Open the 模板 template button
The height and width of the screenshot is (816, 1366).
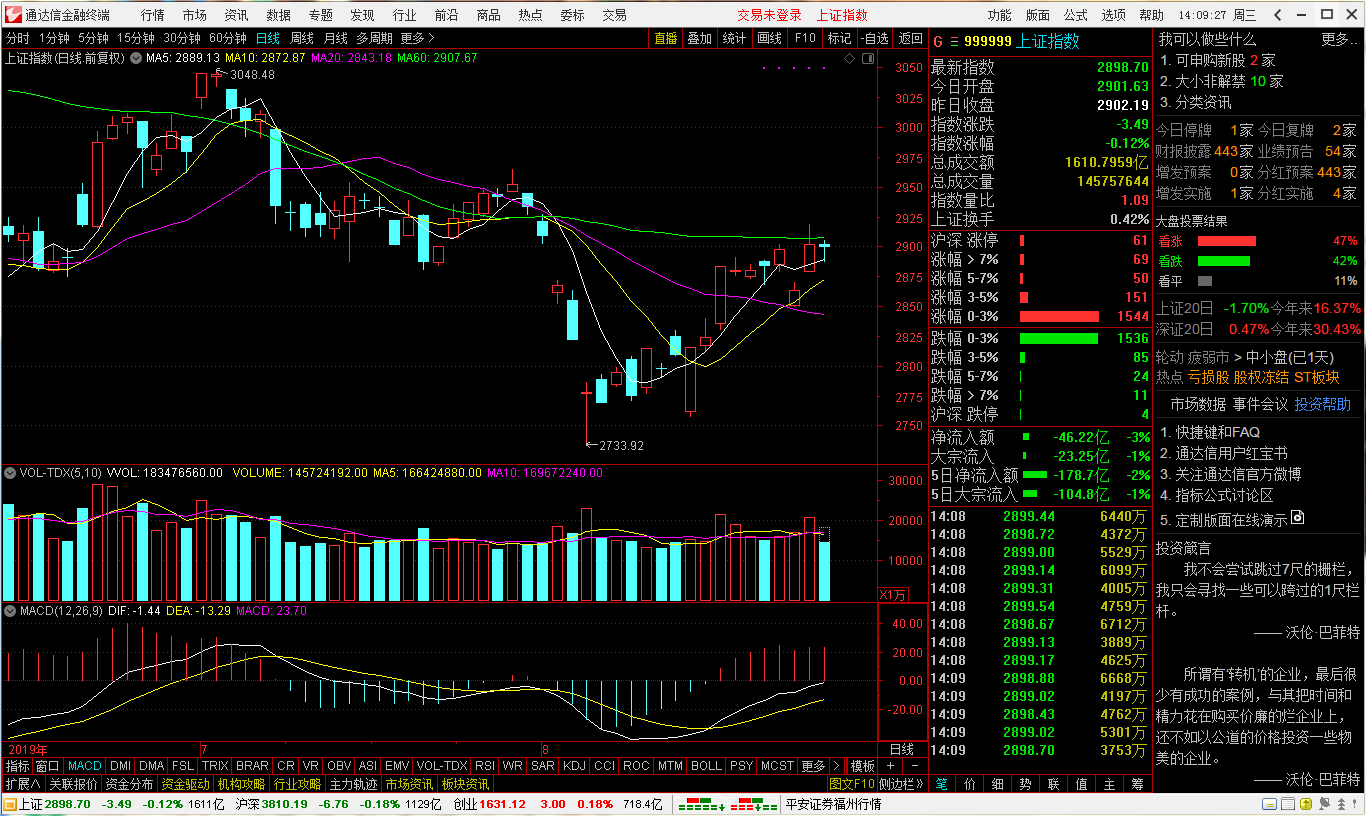pos(862,766)
